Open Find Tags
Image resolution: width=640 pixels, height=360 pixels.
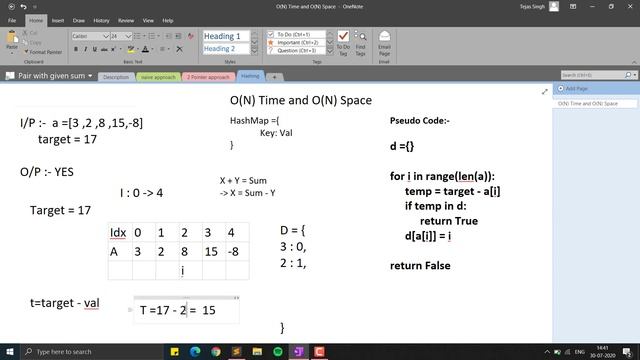click(x=360, y=43)
